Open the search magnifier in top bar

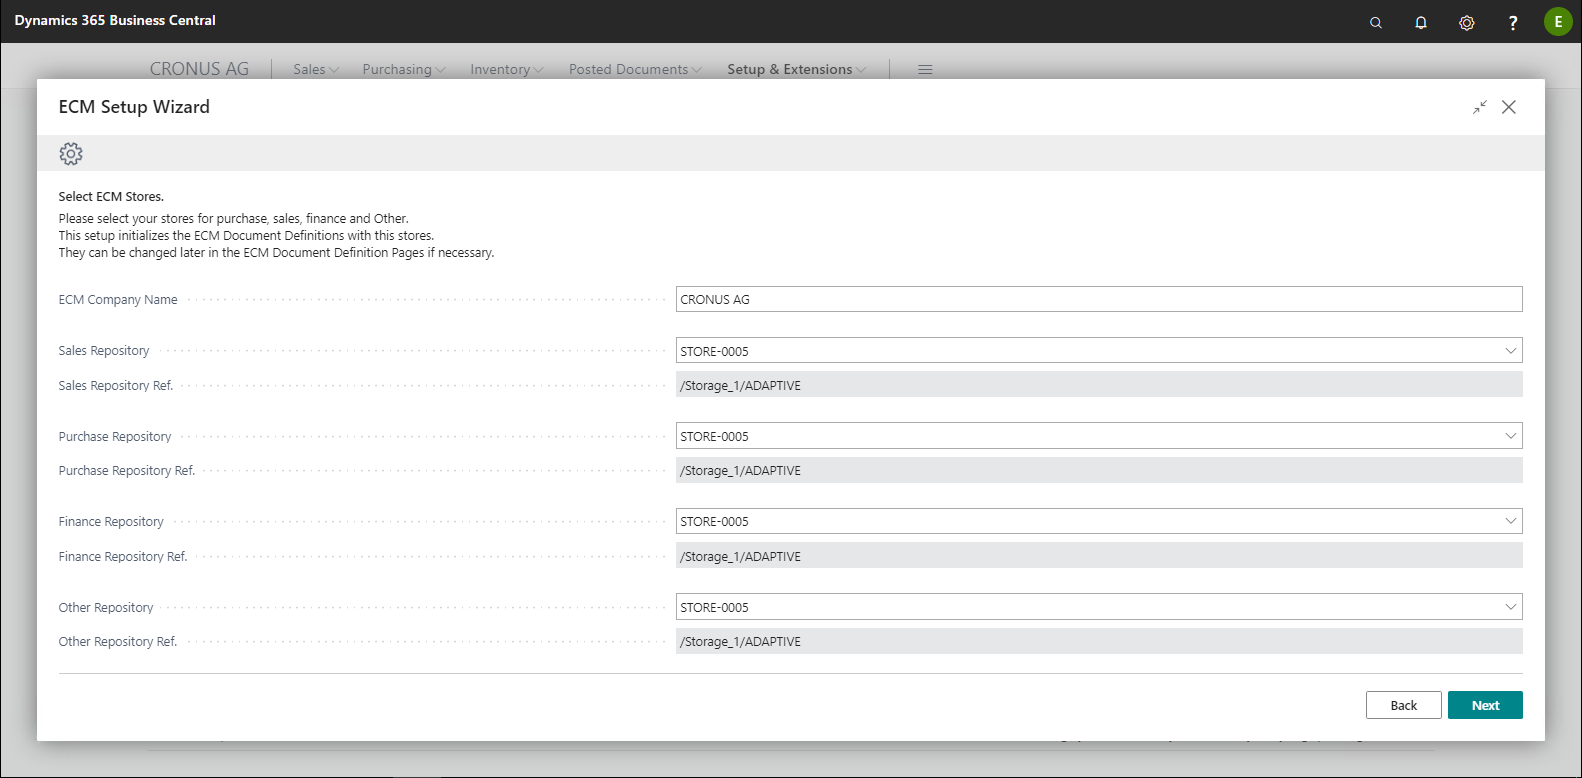1376,22
